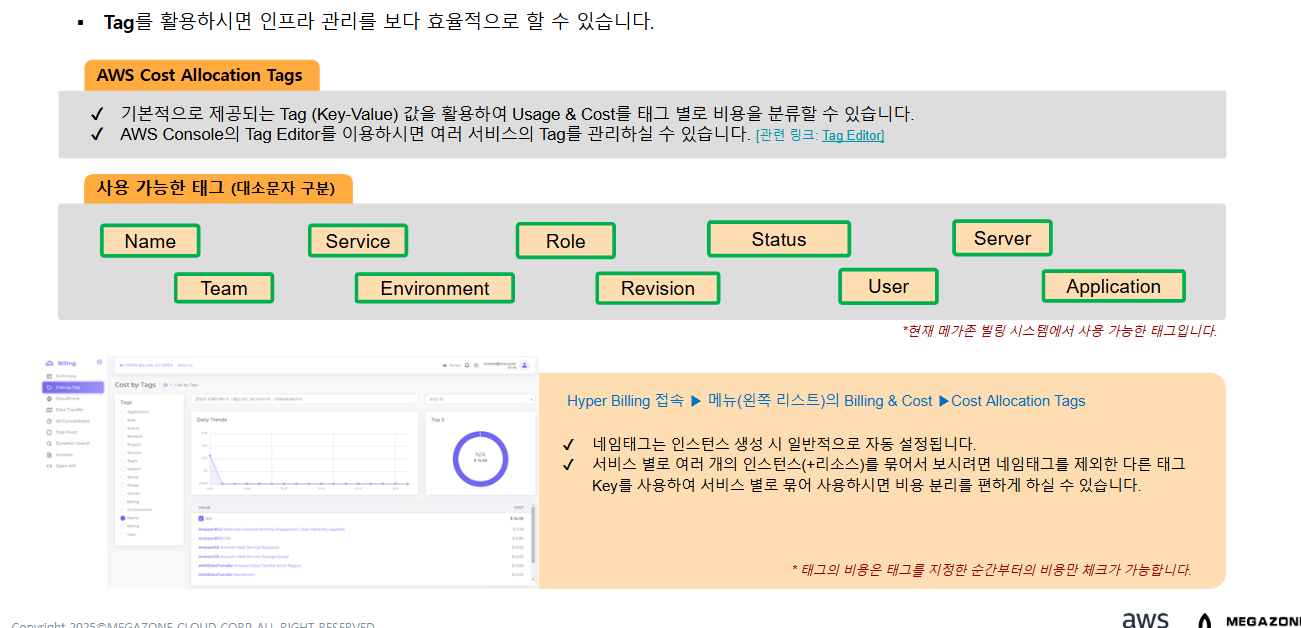Select the Service tag radio button
The image size is (1301, 628).
[x=123, y=452]
